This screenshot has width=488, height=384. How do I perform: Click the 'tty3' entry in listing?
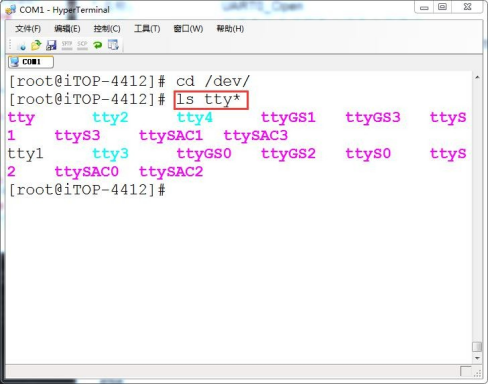pyautogui.click(x=110, y=154)
